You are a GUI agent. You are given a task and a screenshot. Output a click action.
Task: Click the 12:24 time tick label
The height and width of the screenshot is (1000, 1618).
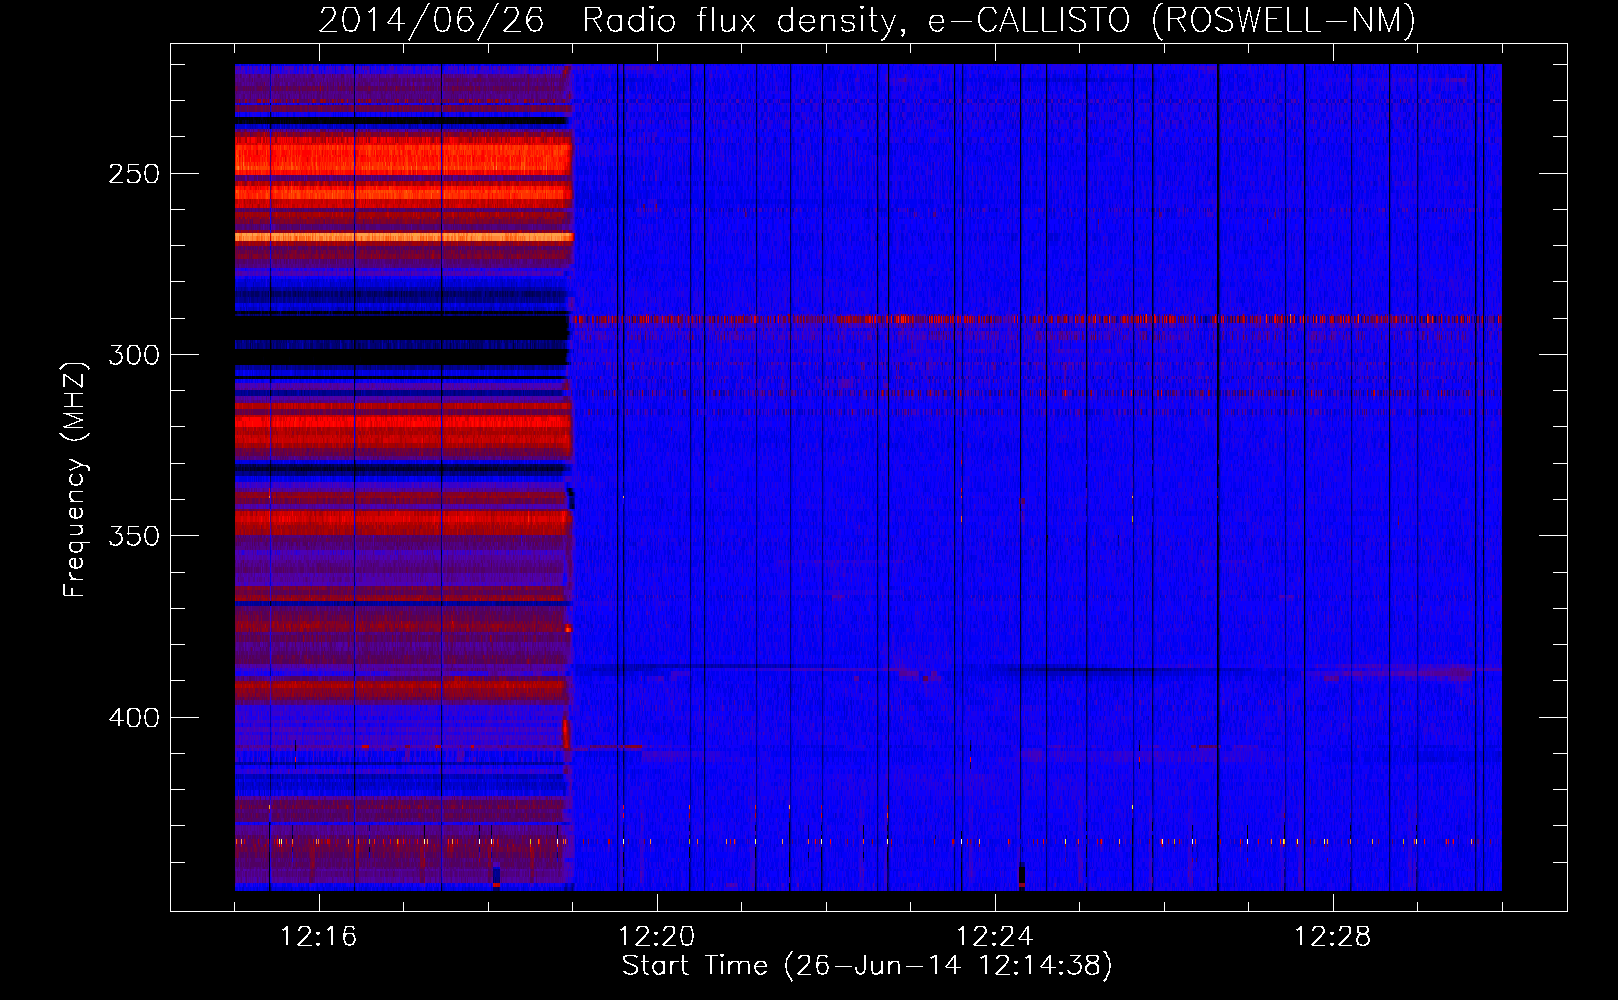coord(994,937)
